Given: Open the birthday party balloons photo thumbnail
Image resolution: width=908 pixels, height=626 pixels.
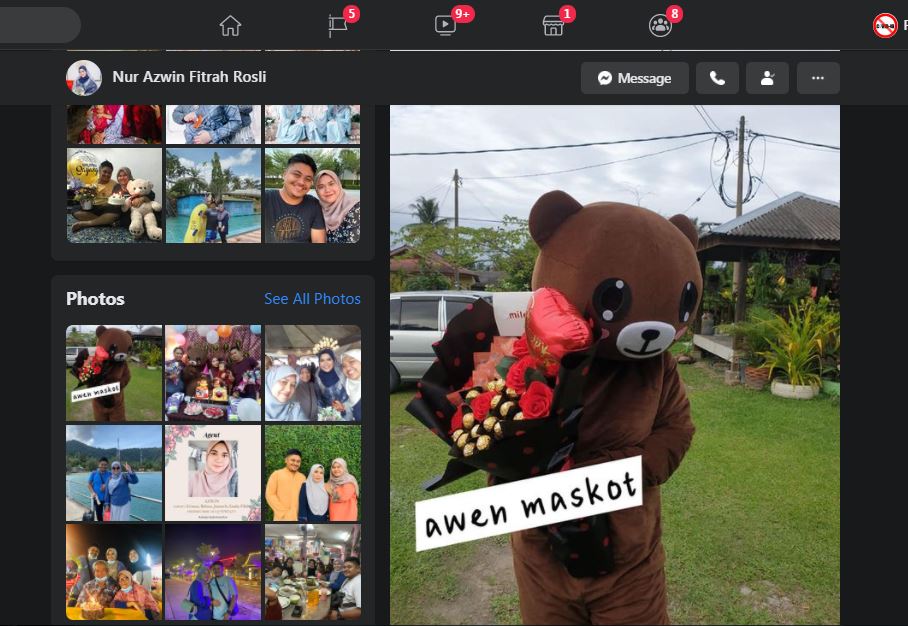Looking at the screenshot, I should pos(213,373).
